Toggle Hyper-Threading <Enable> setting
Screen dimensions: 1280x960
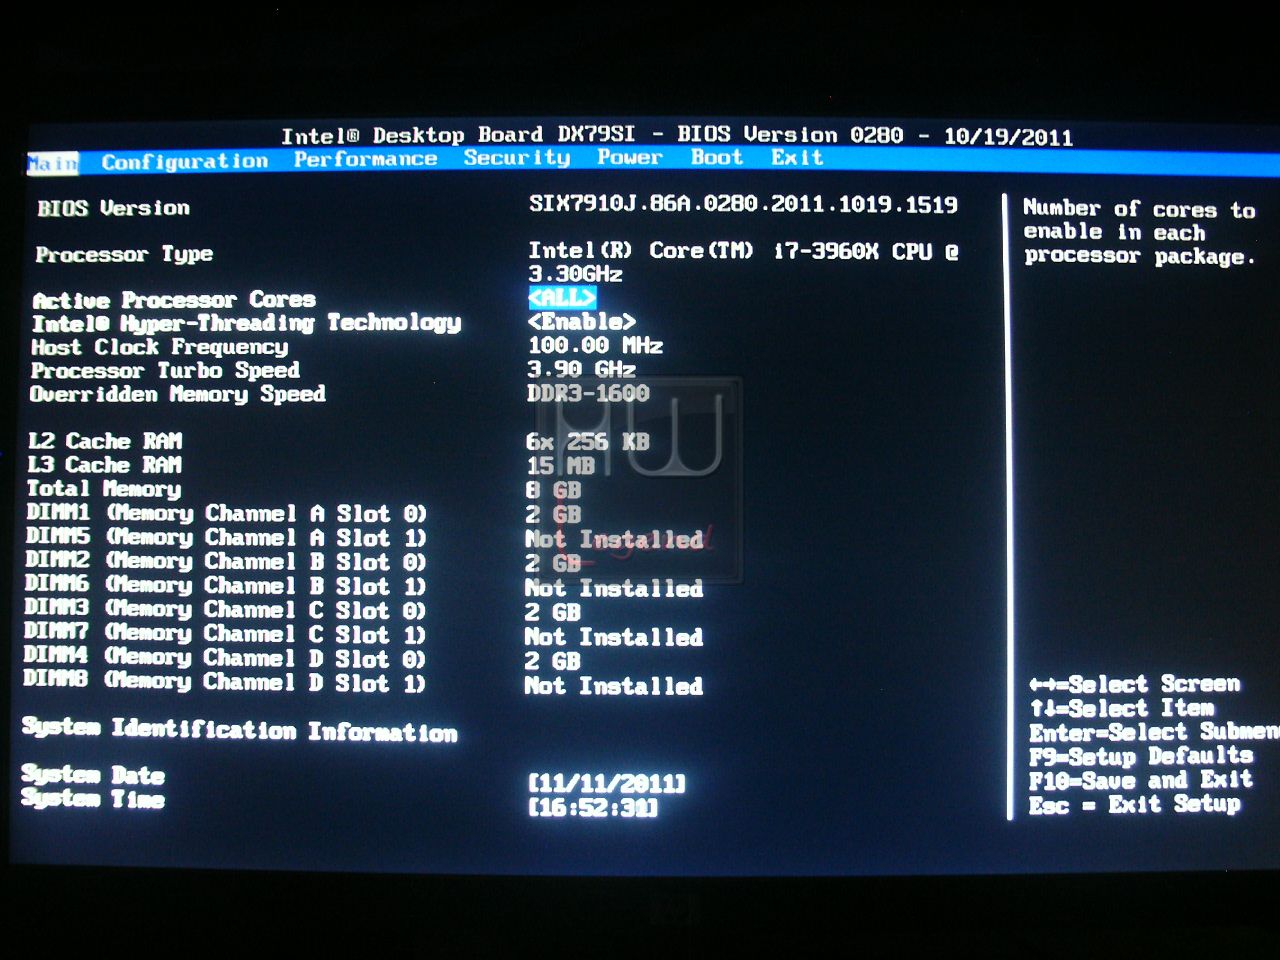[581, 321]
